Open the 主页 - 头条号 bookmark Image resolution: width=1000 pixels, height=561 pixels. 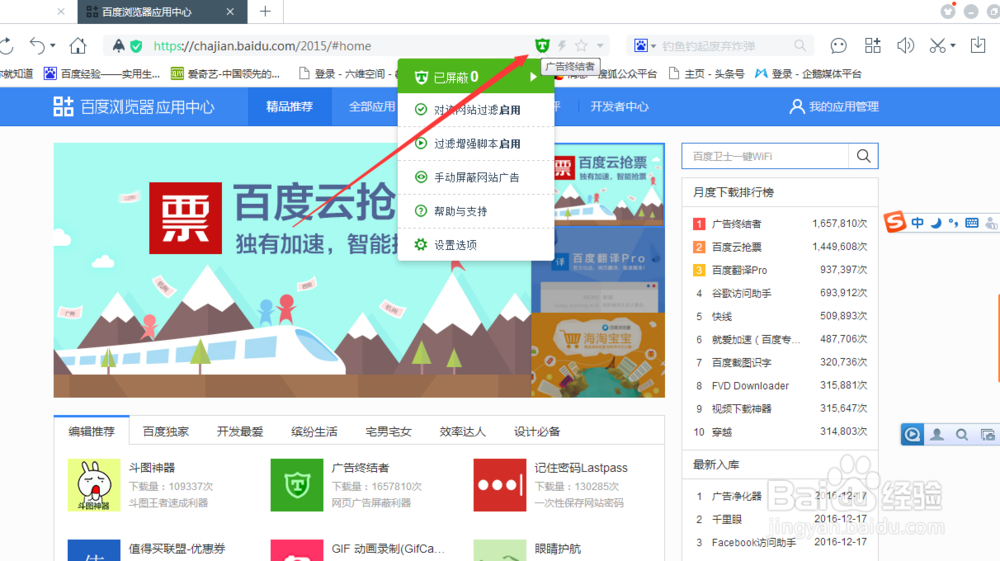coord(706,74)
